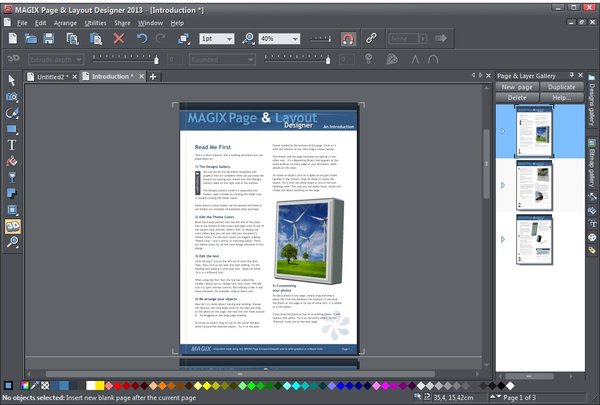Click the red Delete X icon

click(119, 38)
